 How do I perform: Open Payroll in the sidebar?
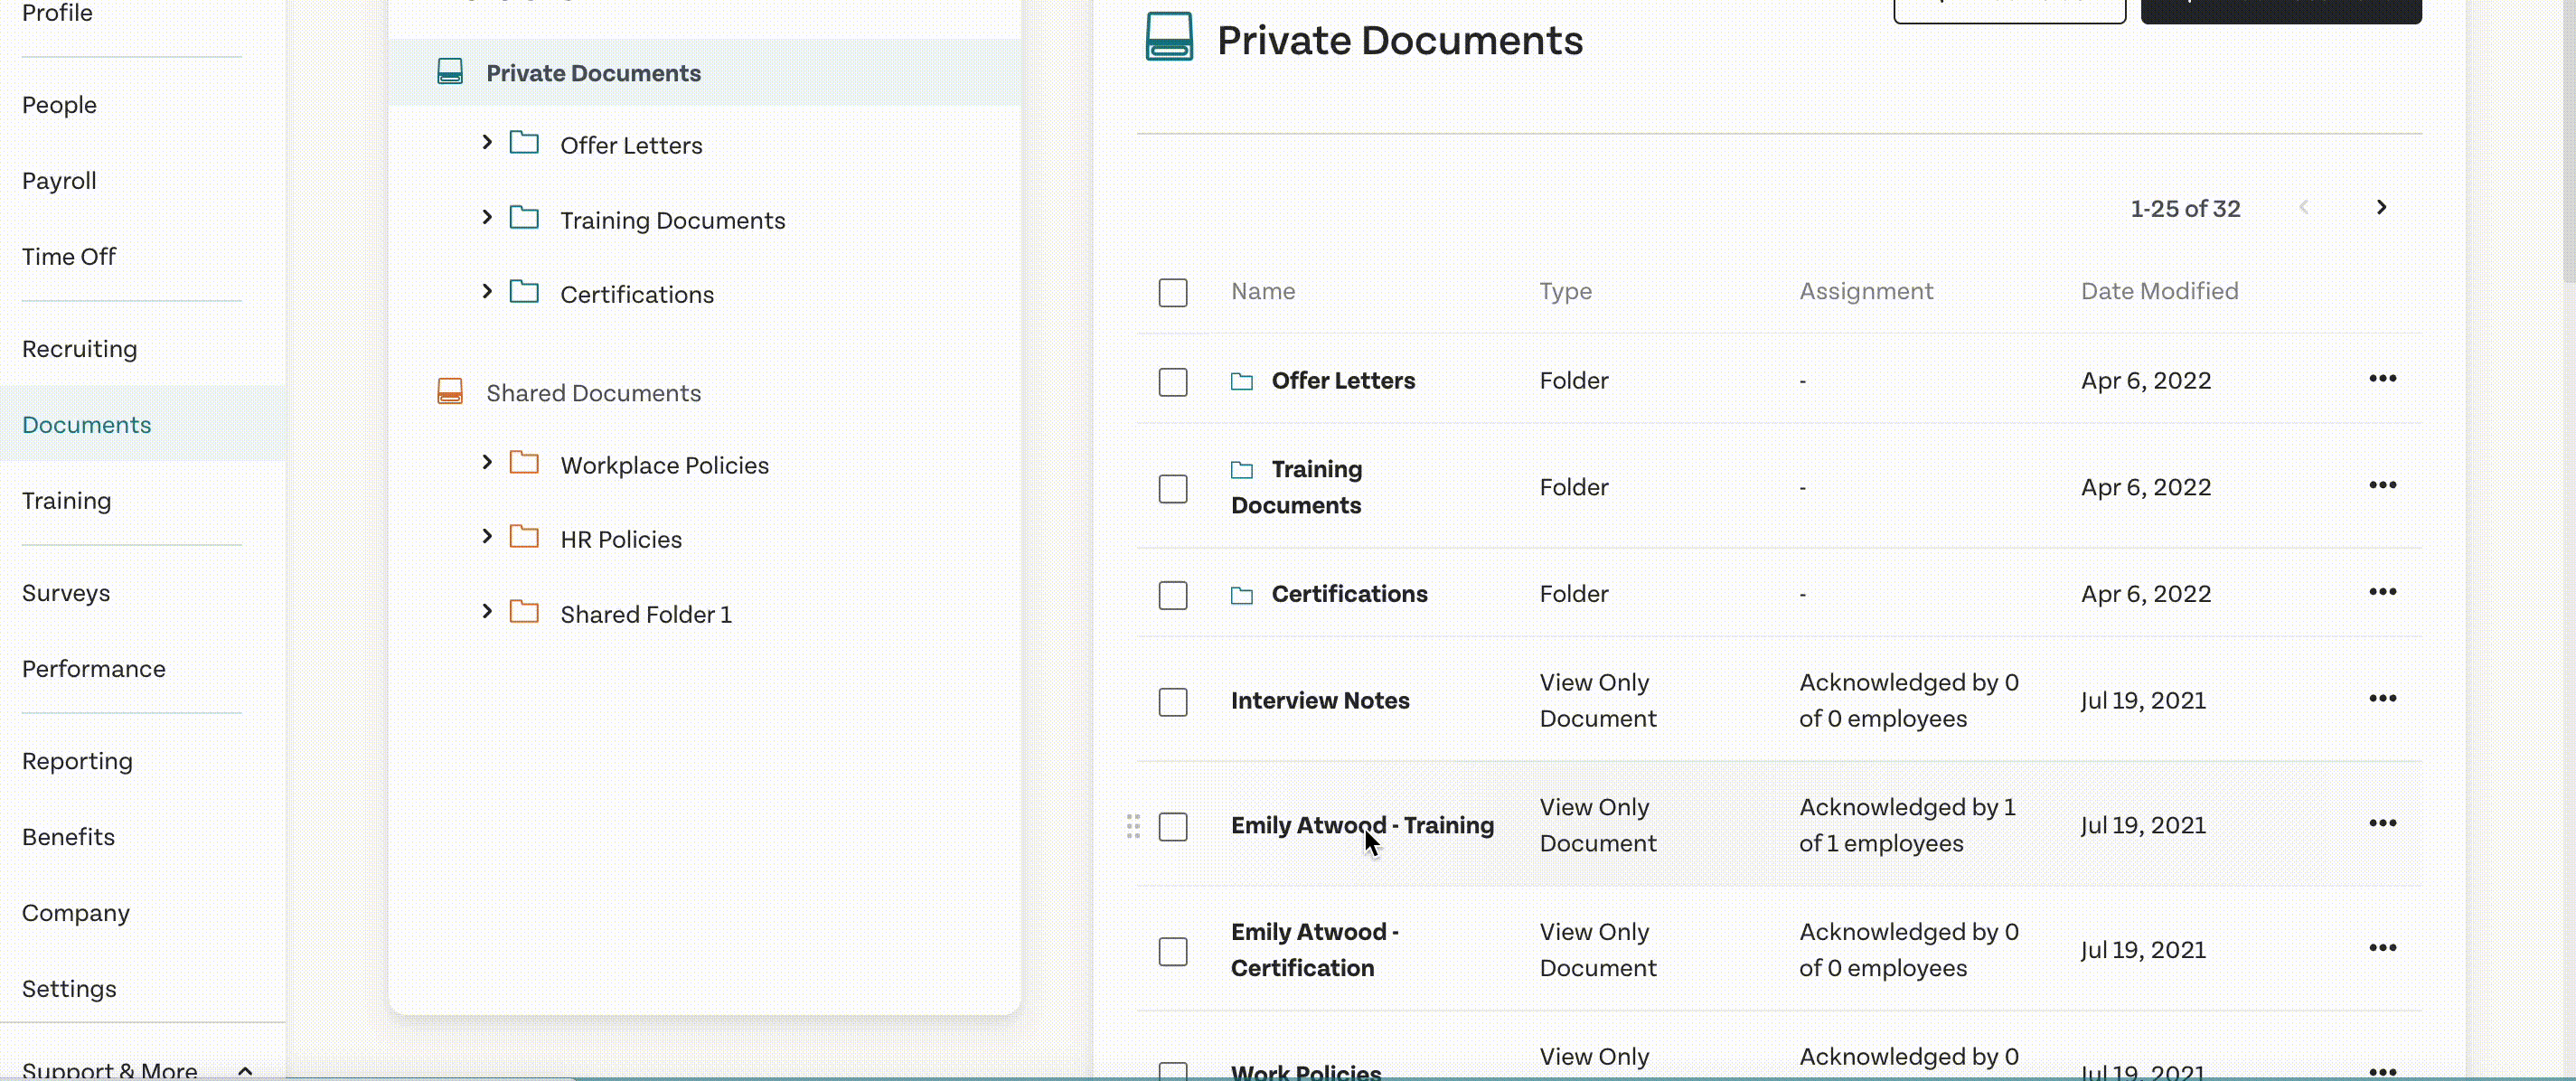(59, 181)
